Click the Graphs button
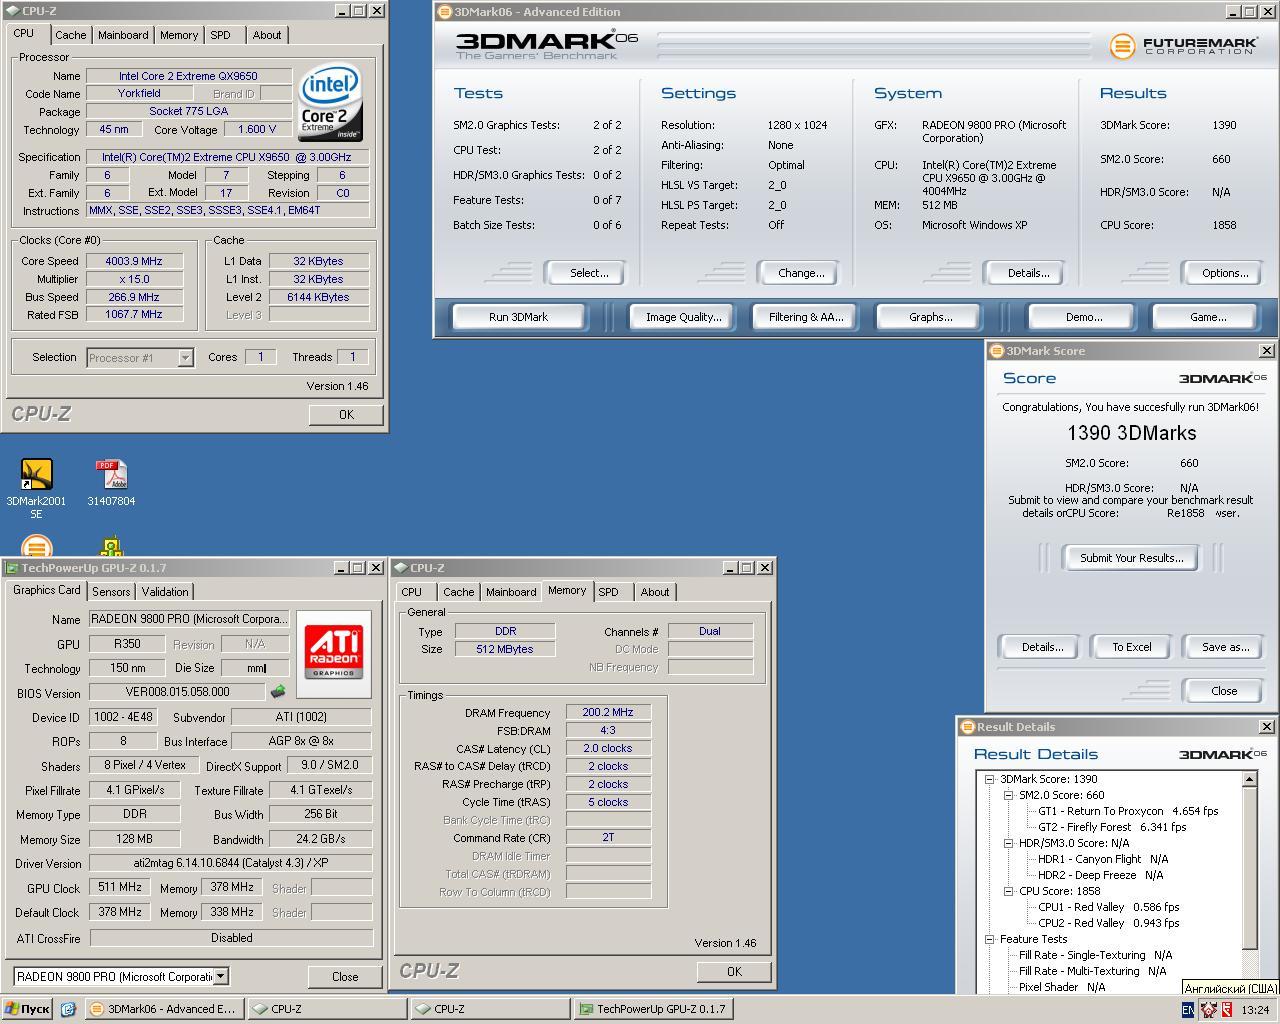This screenshot has width=1280, height=1024. [930, 317]
